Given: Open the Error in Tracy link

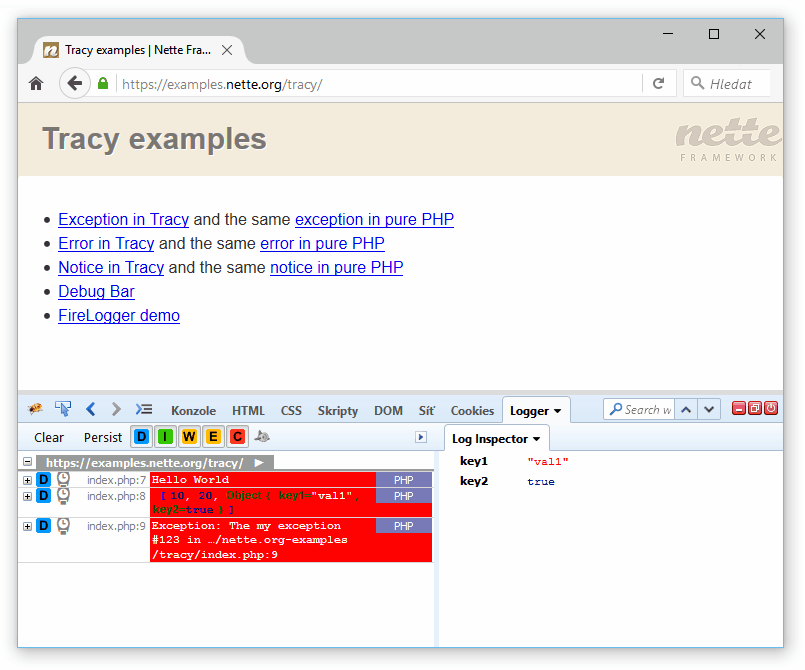Looking at the screenshot, I should (106, 243).
